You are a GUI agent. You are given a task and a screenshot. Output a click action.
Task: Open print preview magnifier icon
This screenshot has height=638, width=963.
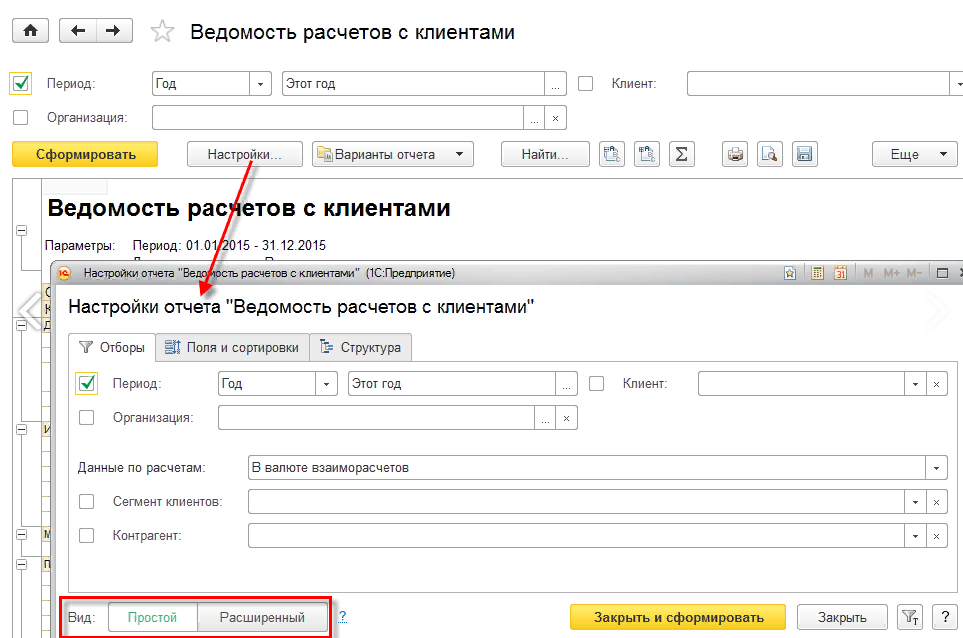pyautogui.click(x=769, y=154)
